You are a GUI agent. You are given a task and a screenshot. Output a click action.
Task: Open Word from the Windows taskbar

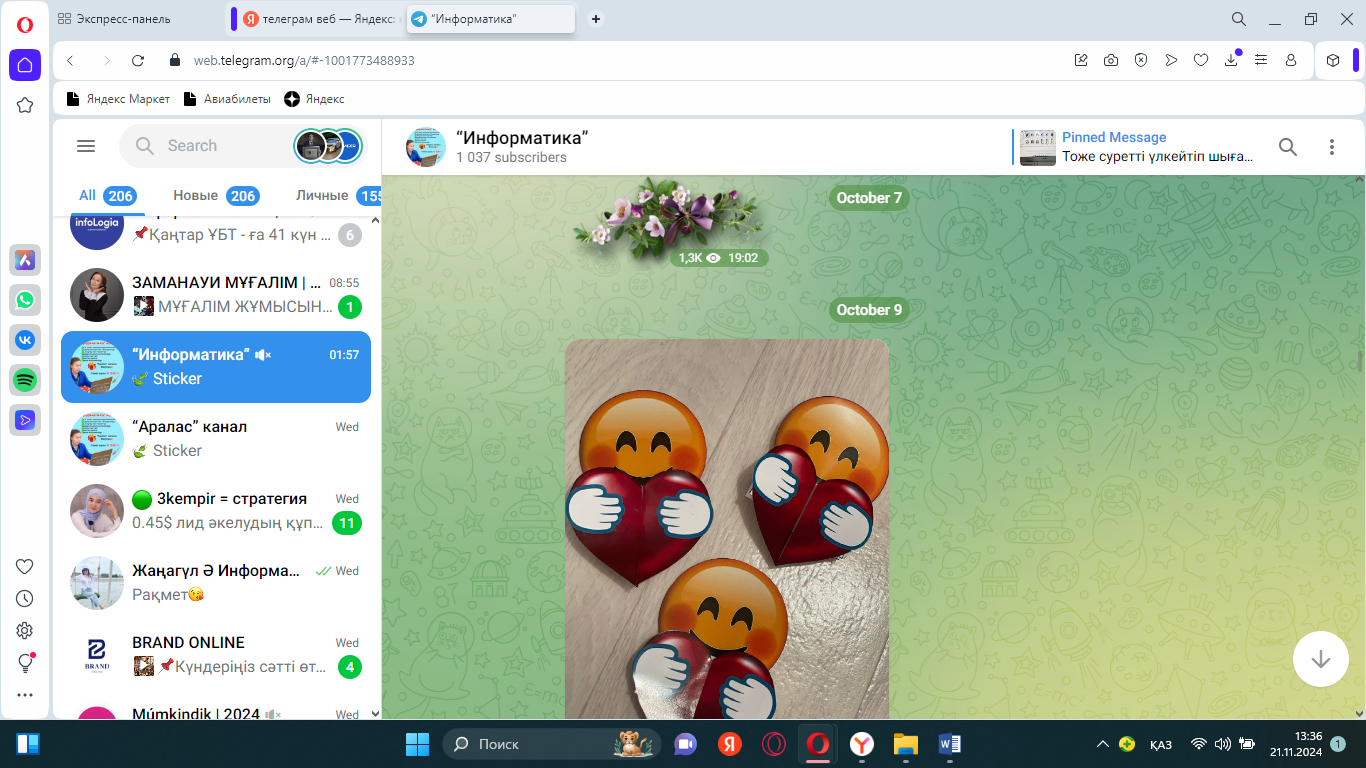[950, 744]
